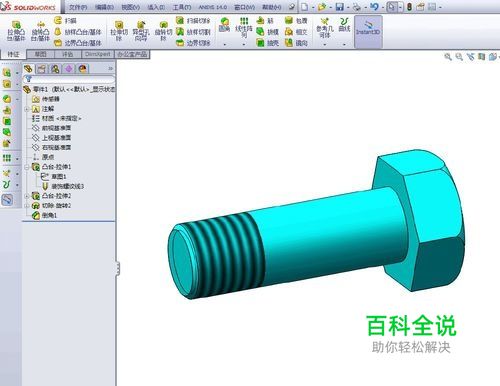Select the 拔模 draft tool
This screenshot has height=386, width=500.
pyautogui.click(x=267, y=32)
